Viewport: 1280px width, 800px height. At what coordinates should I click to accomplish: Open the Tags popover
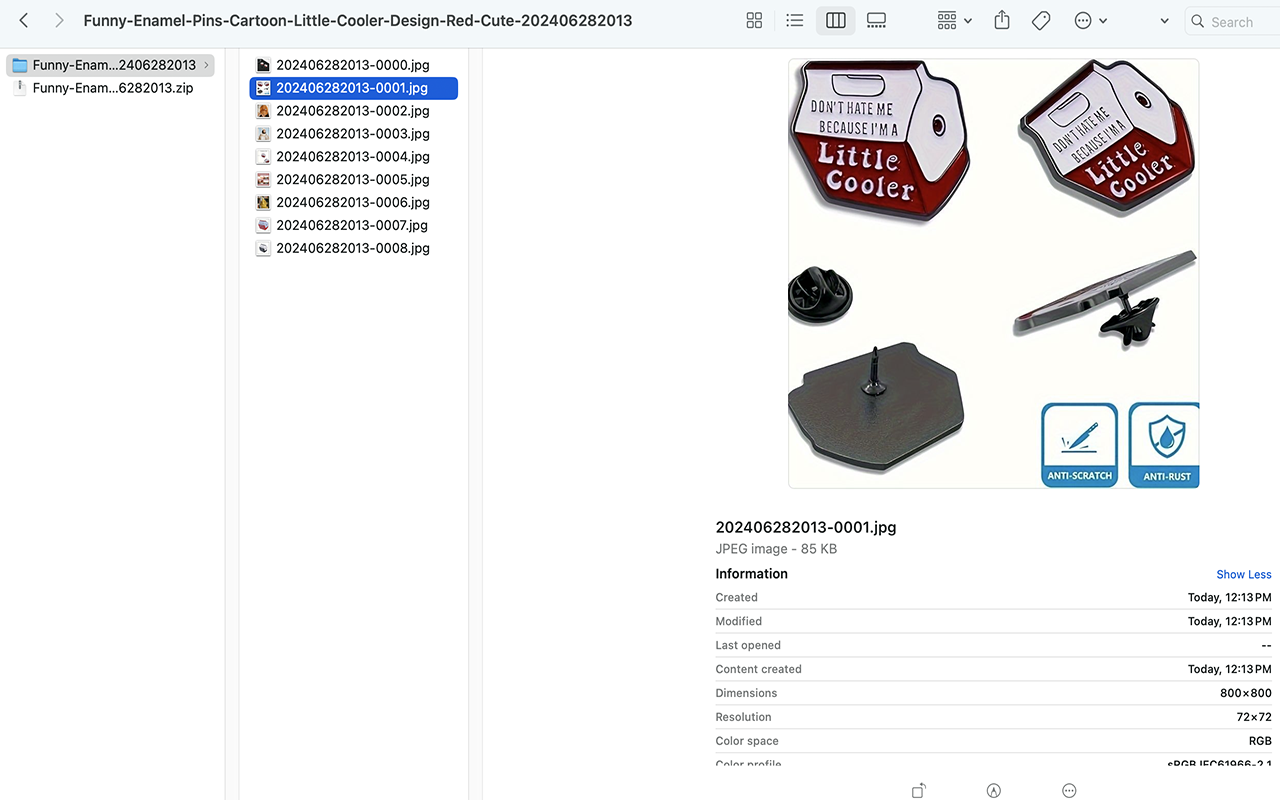1041,20
